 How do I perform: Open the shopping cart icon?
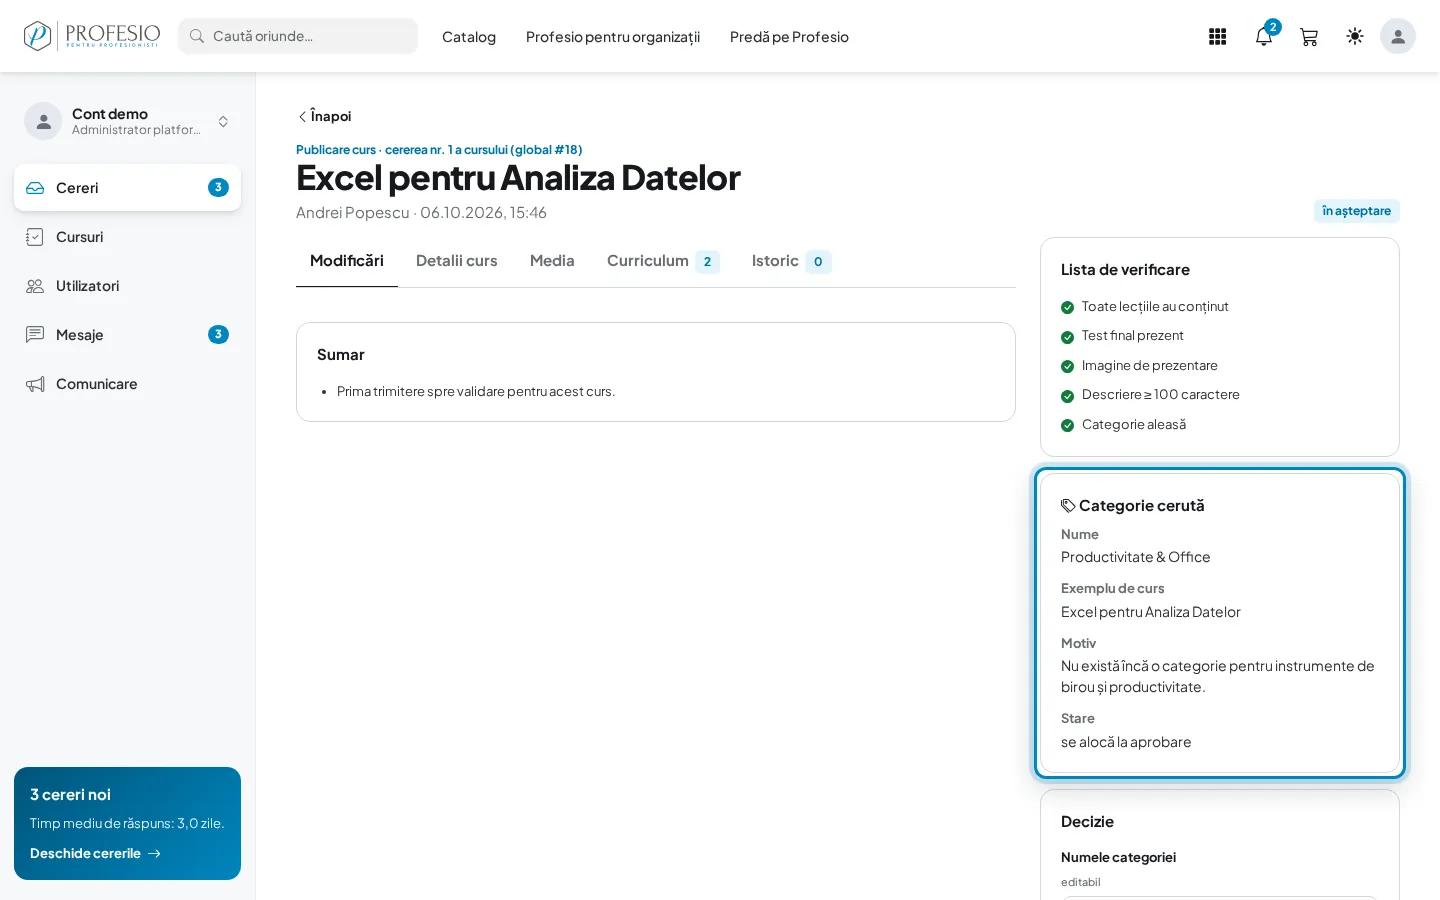(1309, 37)
